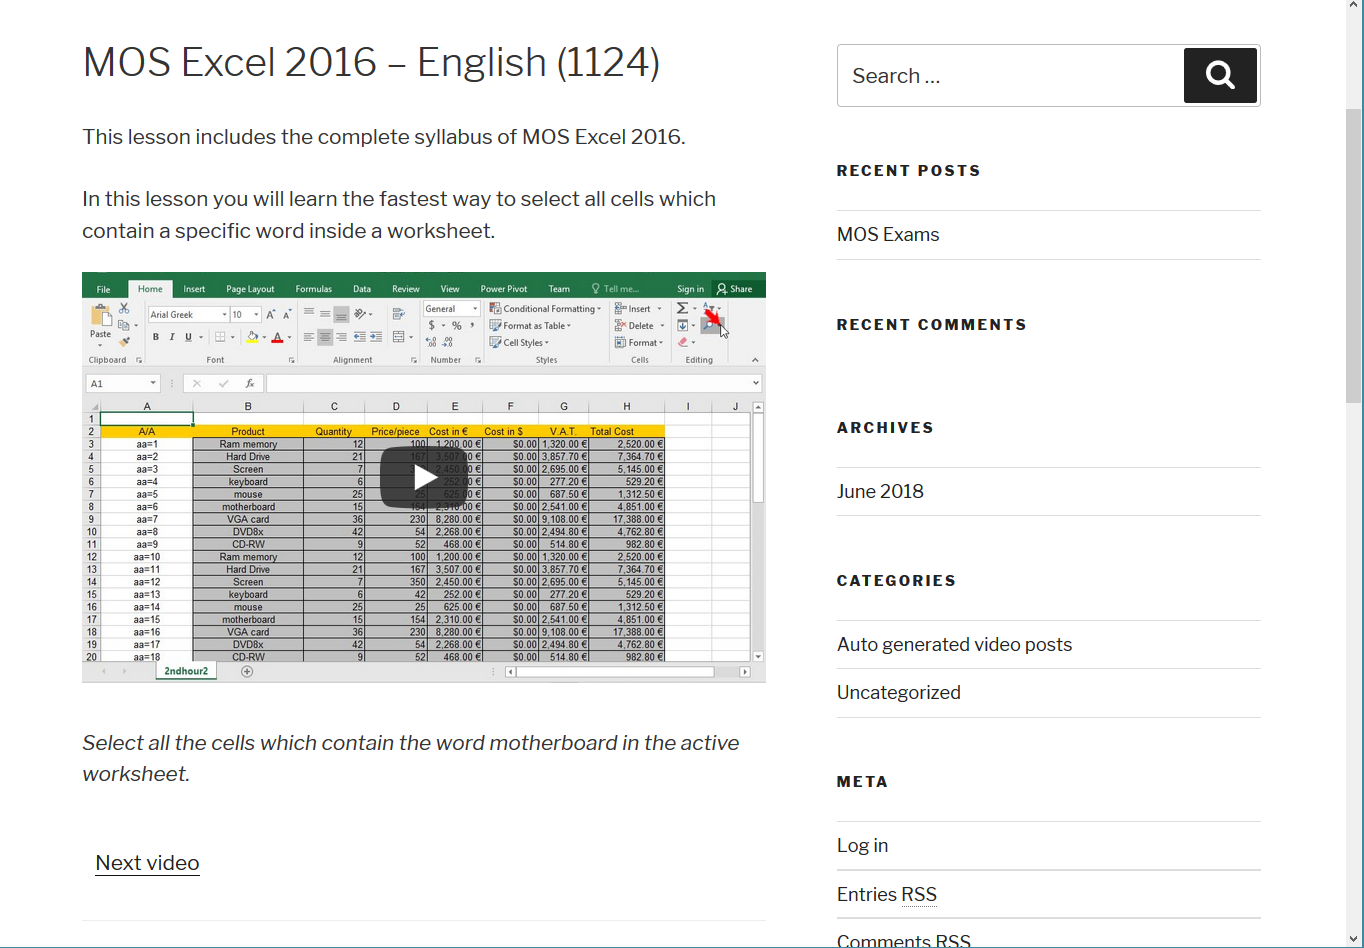Image resolution: width=1364 pixels, height=948 pixels.
Task: Click the AutoSum sigma icon
Action: (x=682, y=308)
